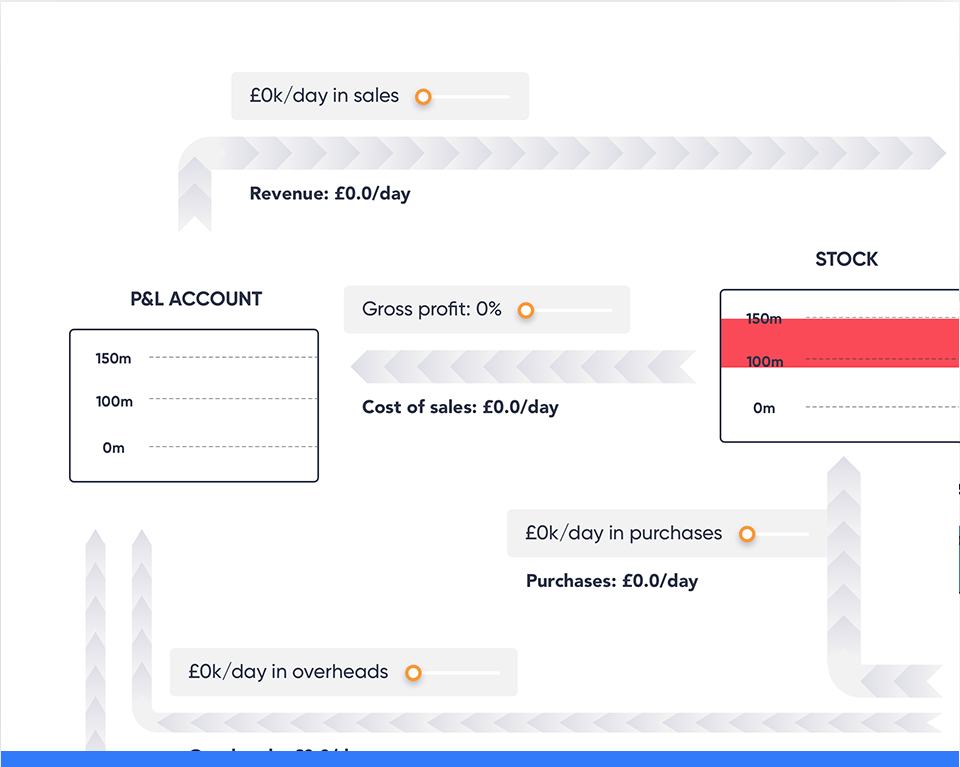Click the red bar in the Stock chart
Screen dimensions: 960x767
(850, 342)
